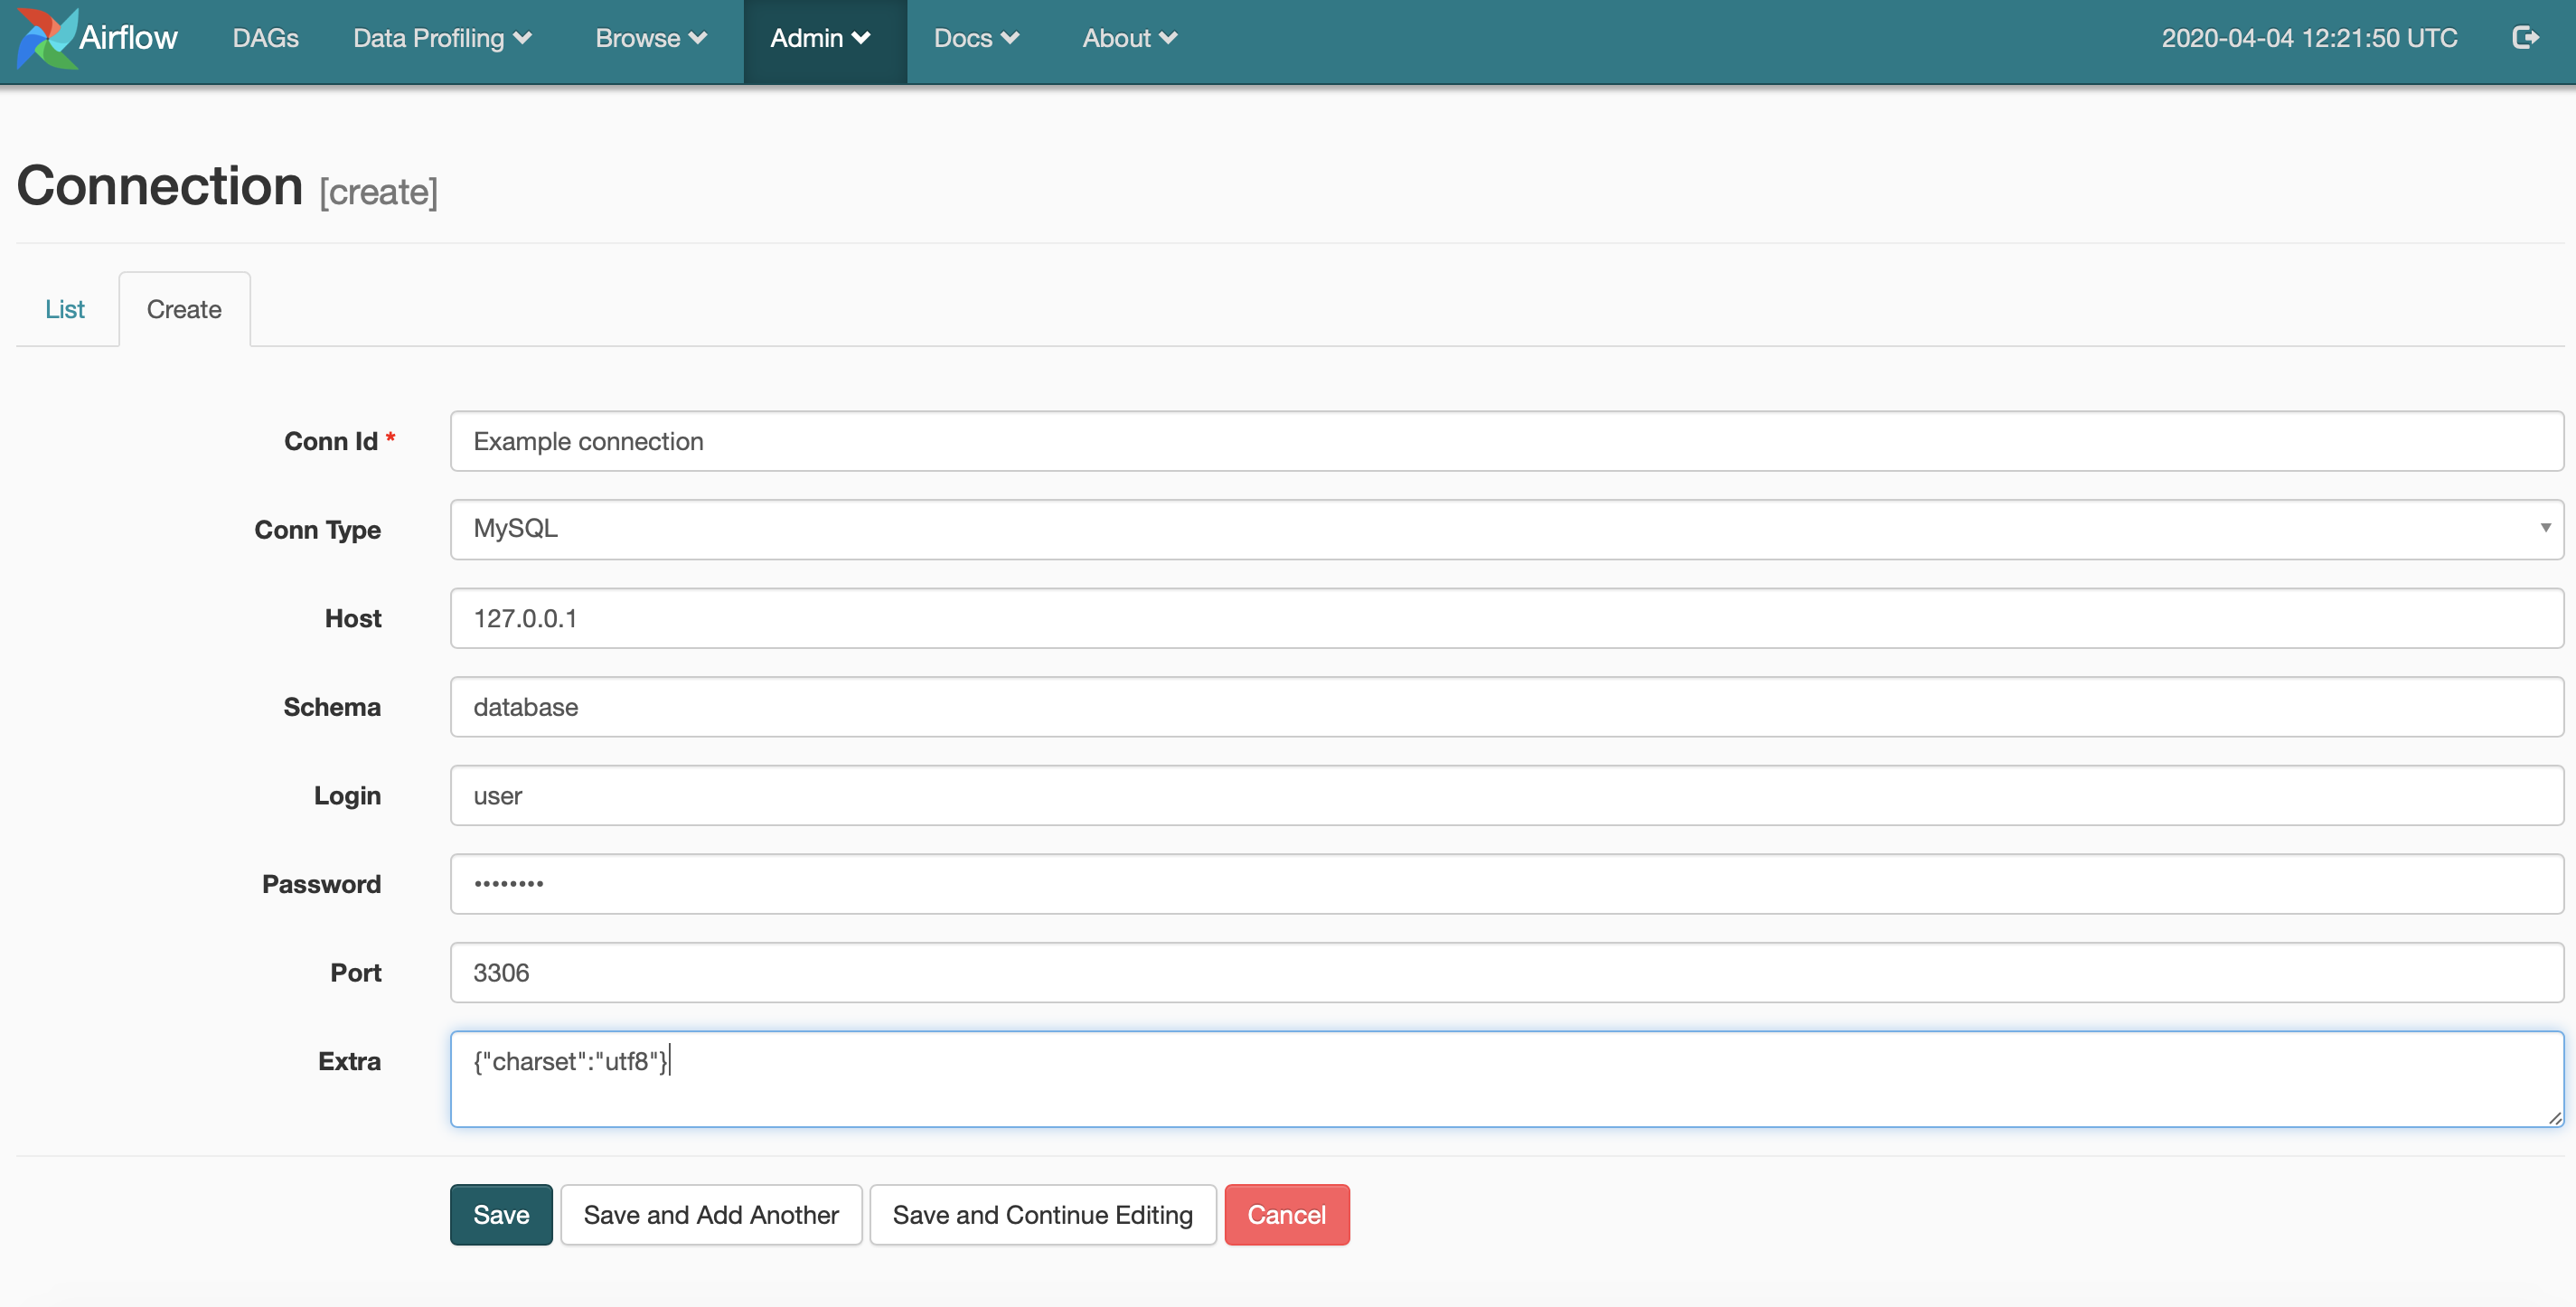Switch to the Create tab

tap(183, 308)
